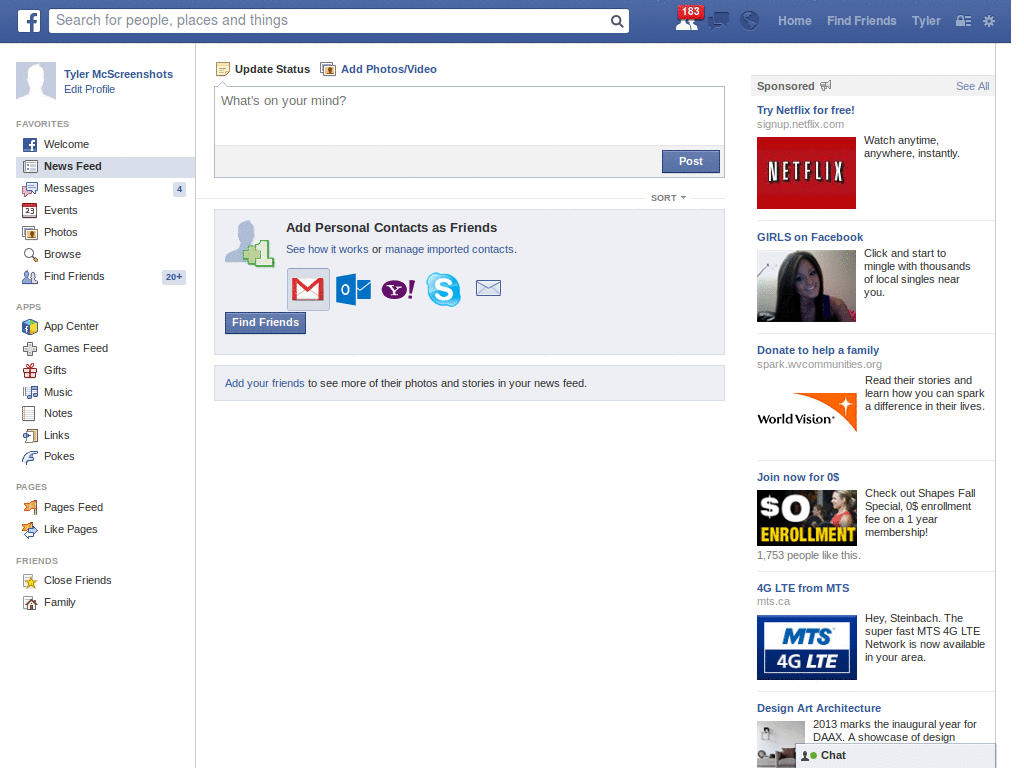Open Donate to help a family ad
Image resolution: width=1024 pixels, height=768 pixels.
point(818,351)
